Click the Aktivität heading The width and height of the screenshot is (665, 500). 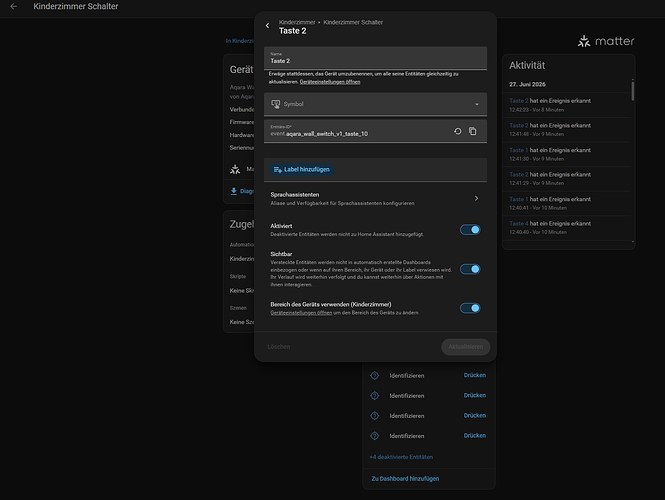click(527, 65)
